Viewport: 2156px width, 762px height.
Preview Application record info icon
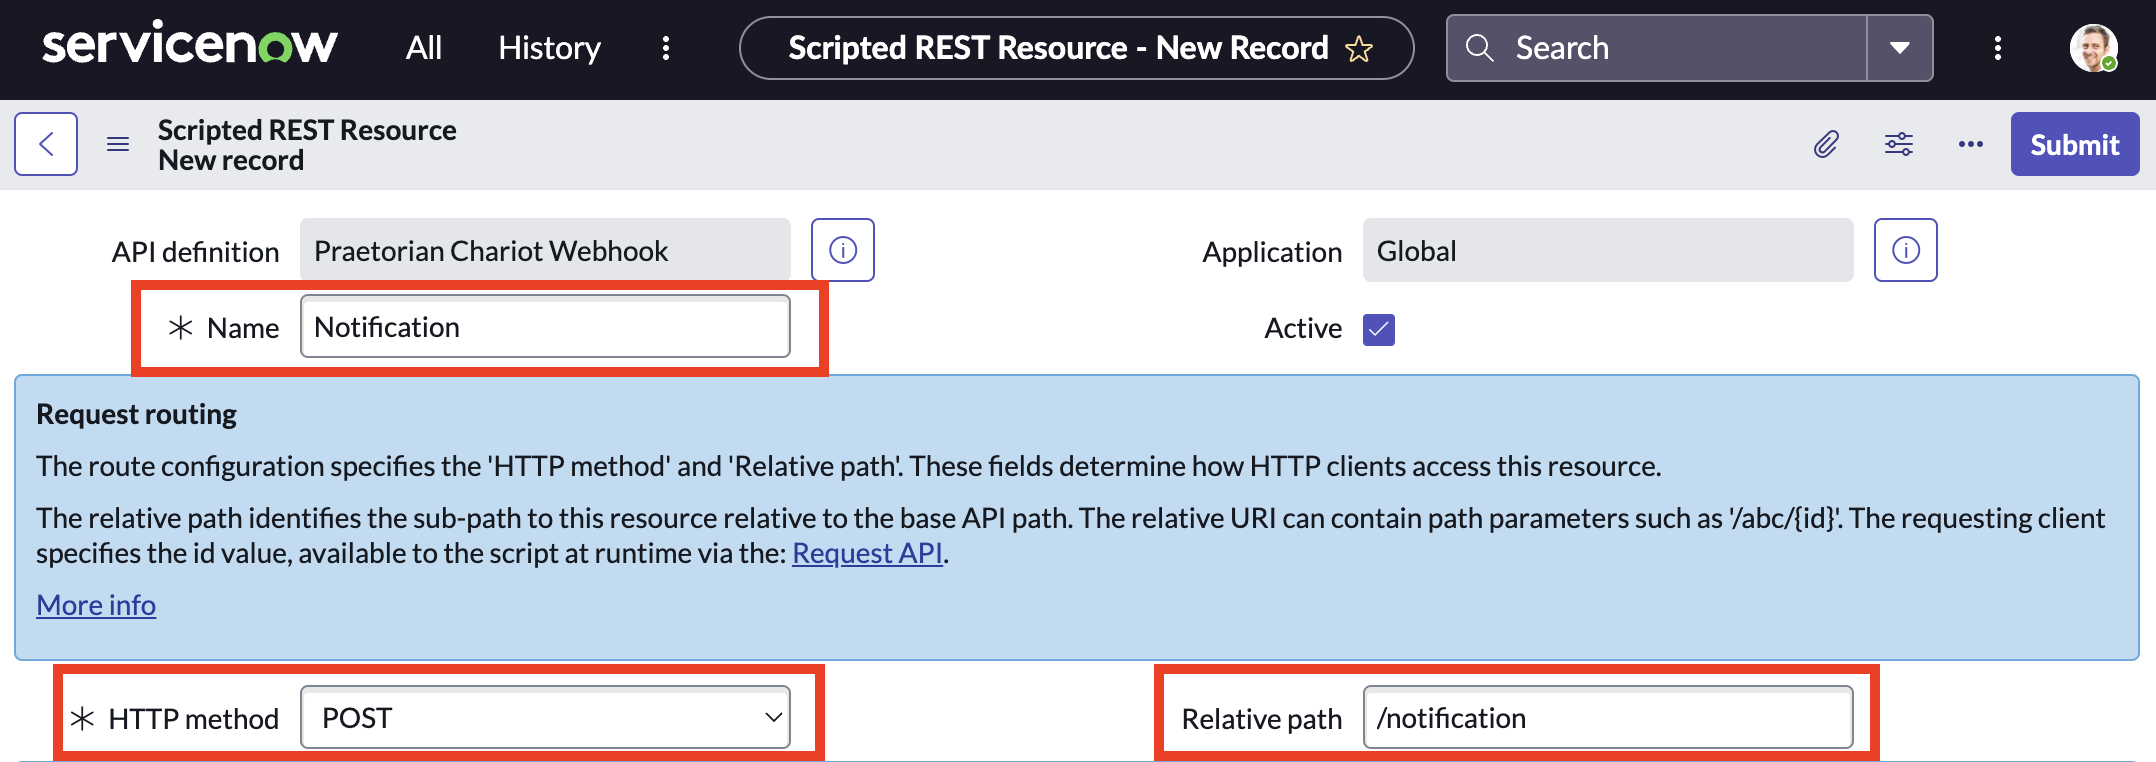point(1906,250)
